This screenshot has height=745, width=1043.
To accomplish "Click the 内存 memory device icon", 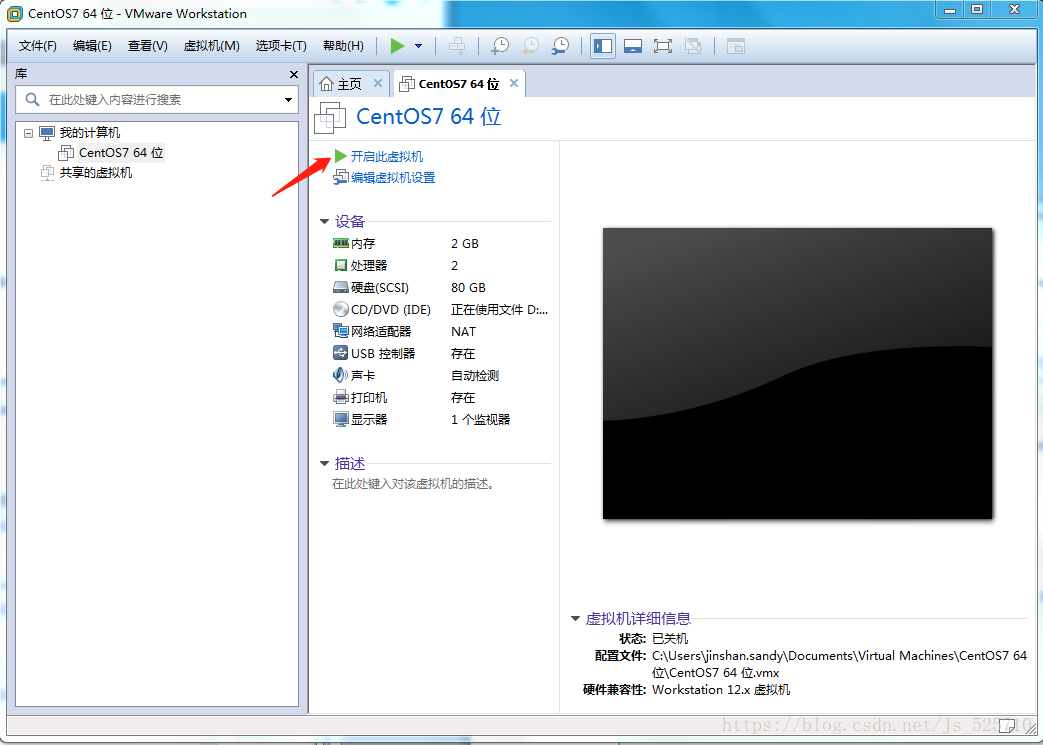I will click(x=341, y=243).
